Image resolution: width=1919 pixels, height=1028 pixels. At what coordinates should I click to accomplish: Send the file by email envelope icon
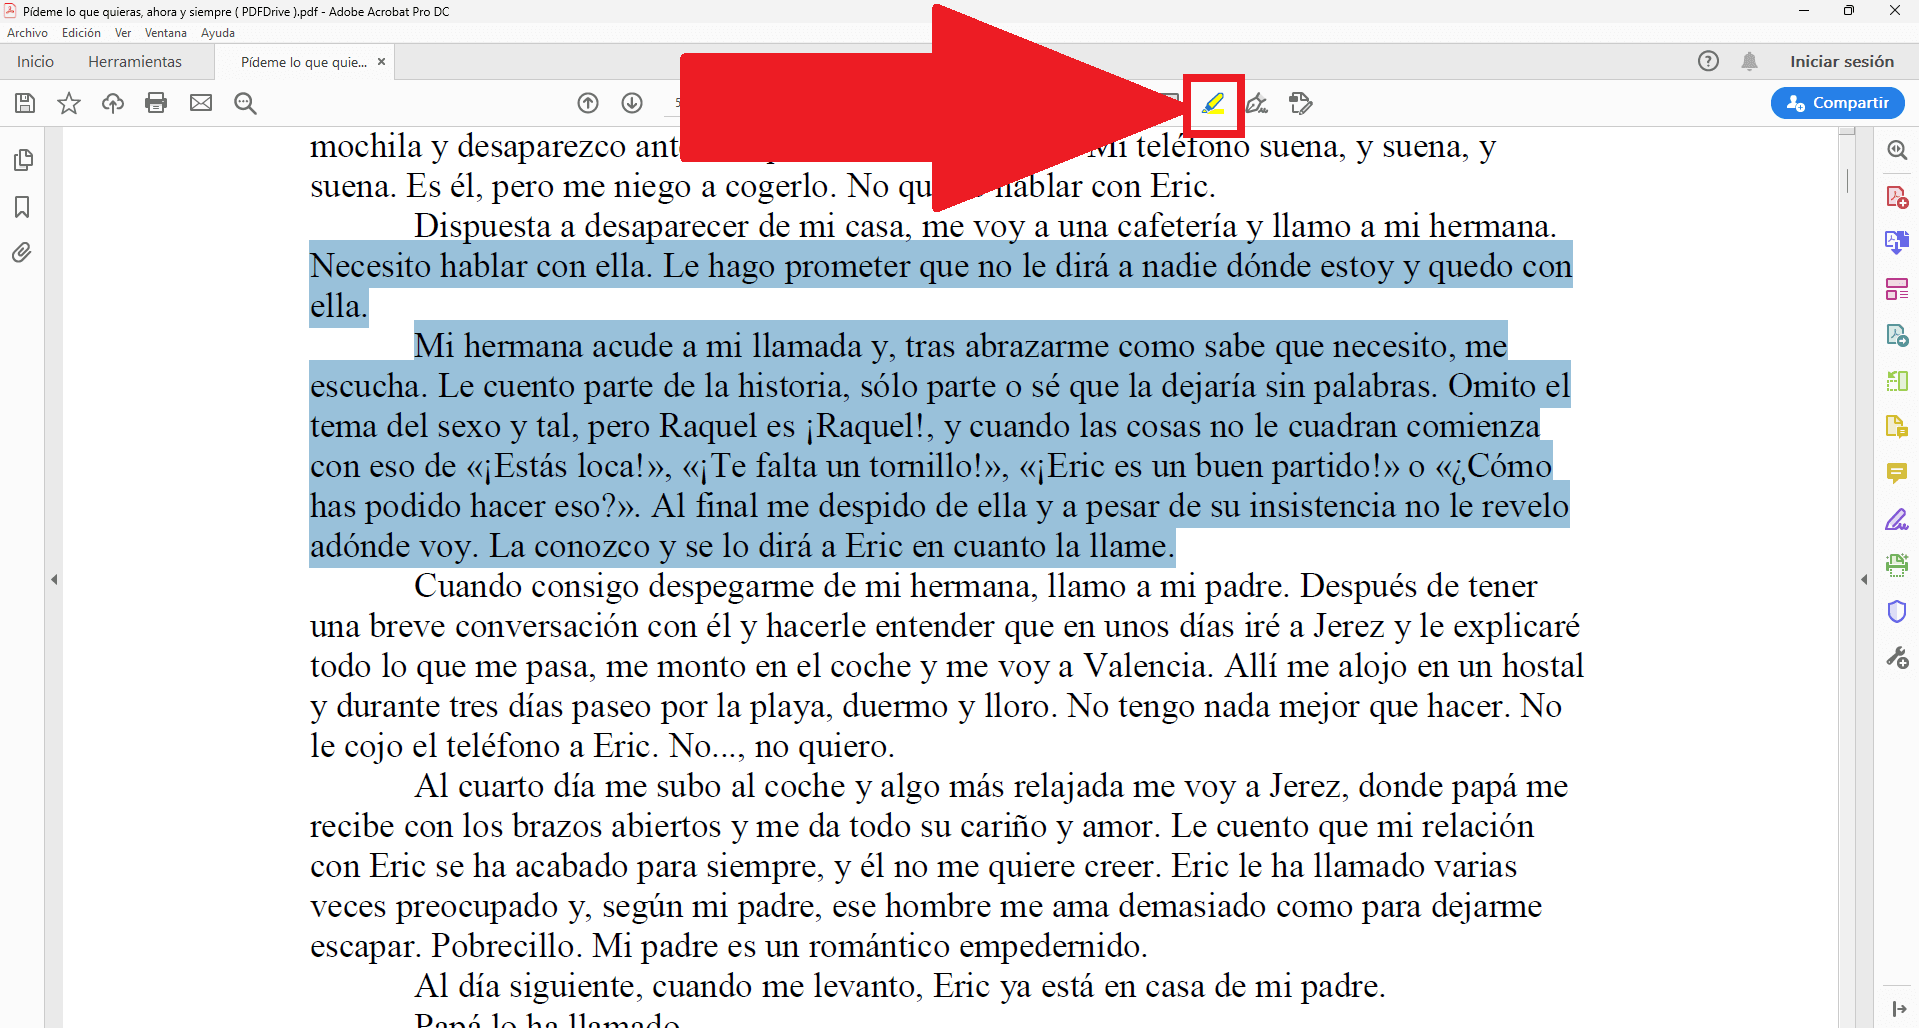(x=201, y=103)
